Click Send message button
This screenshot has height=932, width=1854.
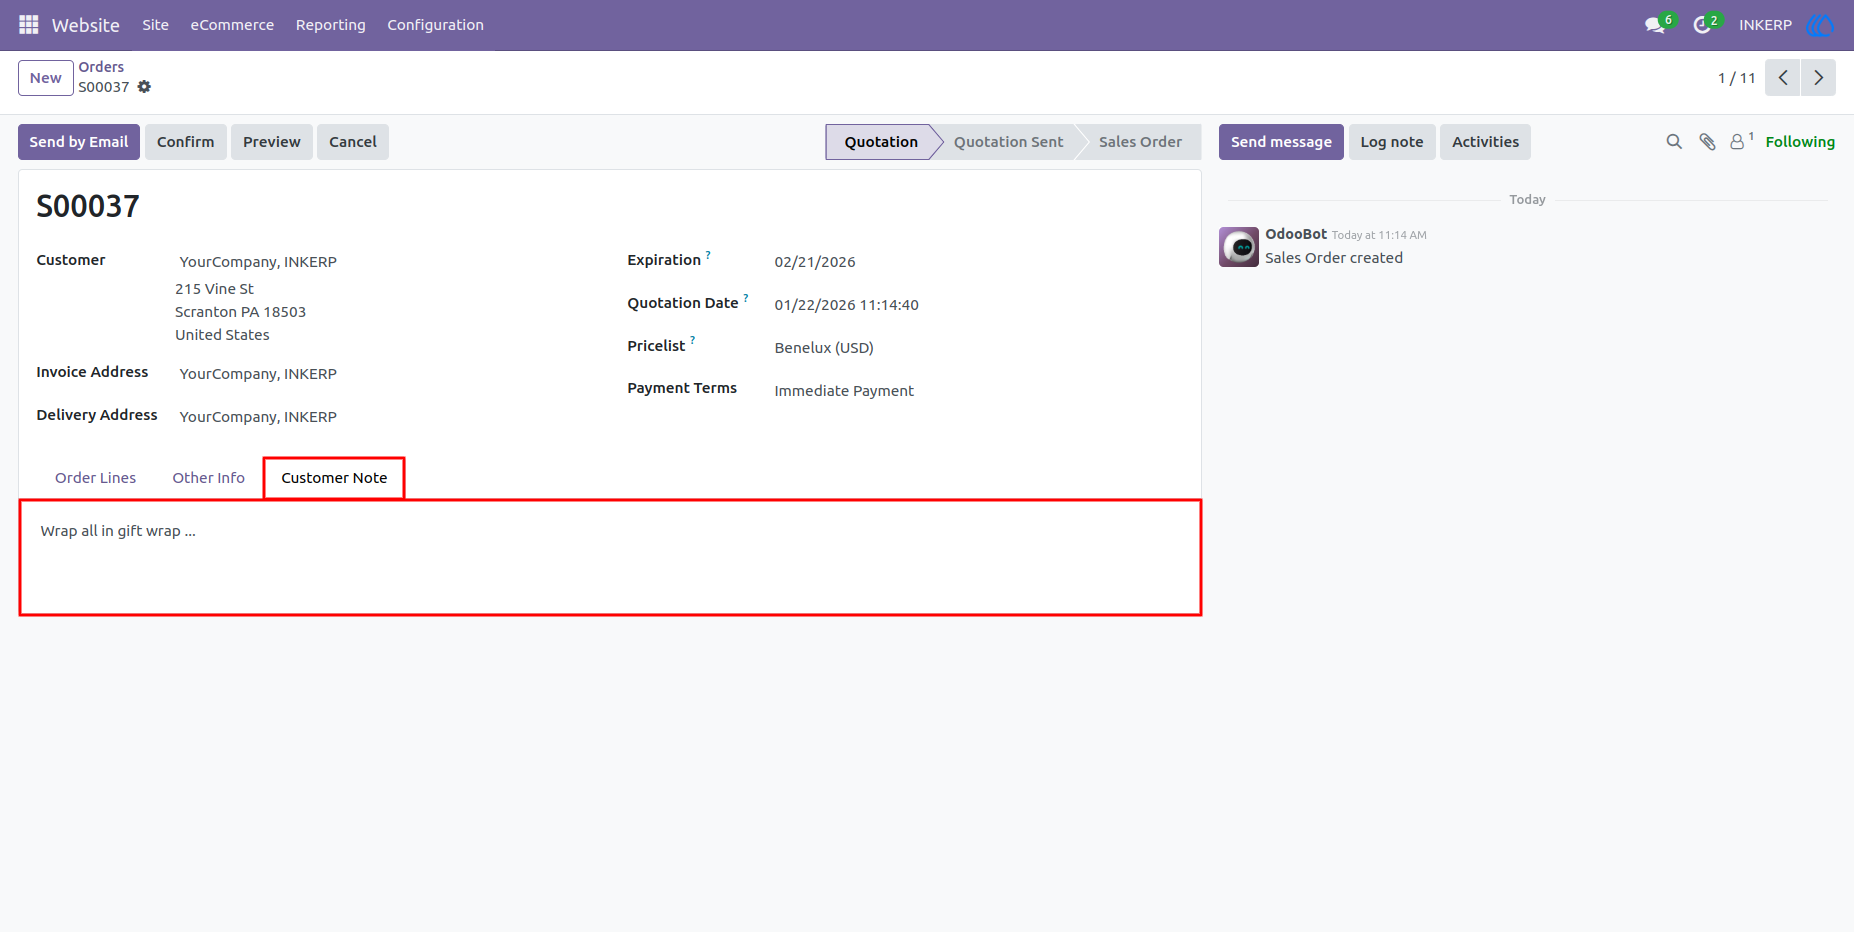[1281, 142]
